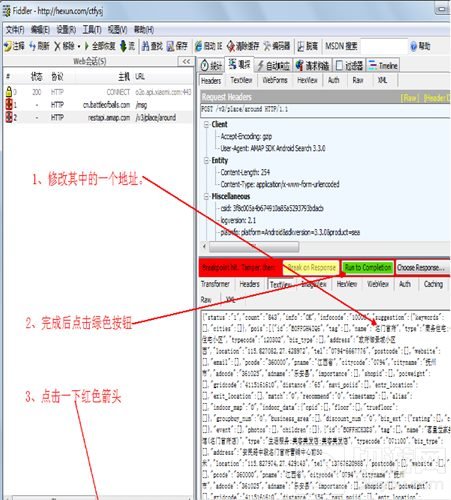Viewport: 451px width, 500px height.
Task: Click the headers pane horizontal scrollbar
Action: (254, 247)
